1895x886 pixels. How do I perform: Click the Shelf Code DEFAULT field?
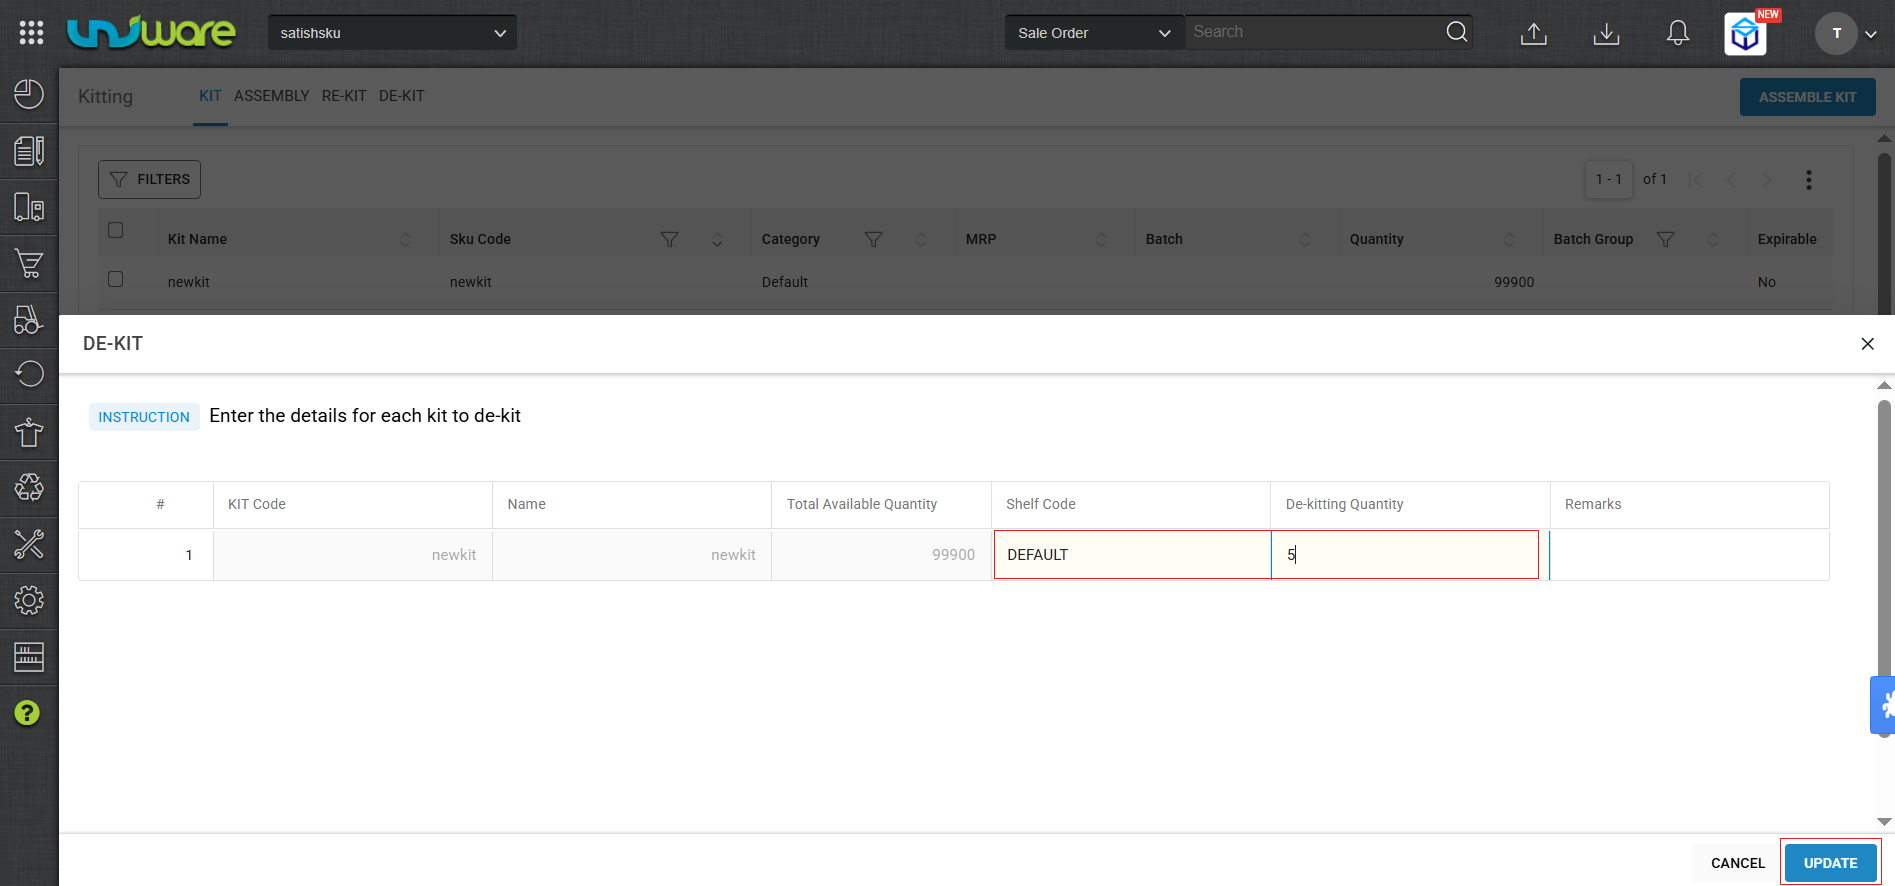[1132, 555]
